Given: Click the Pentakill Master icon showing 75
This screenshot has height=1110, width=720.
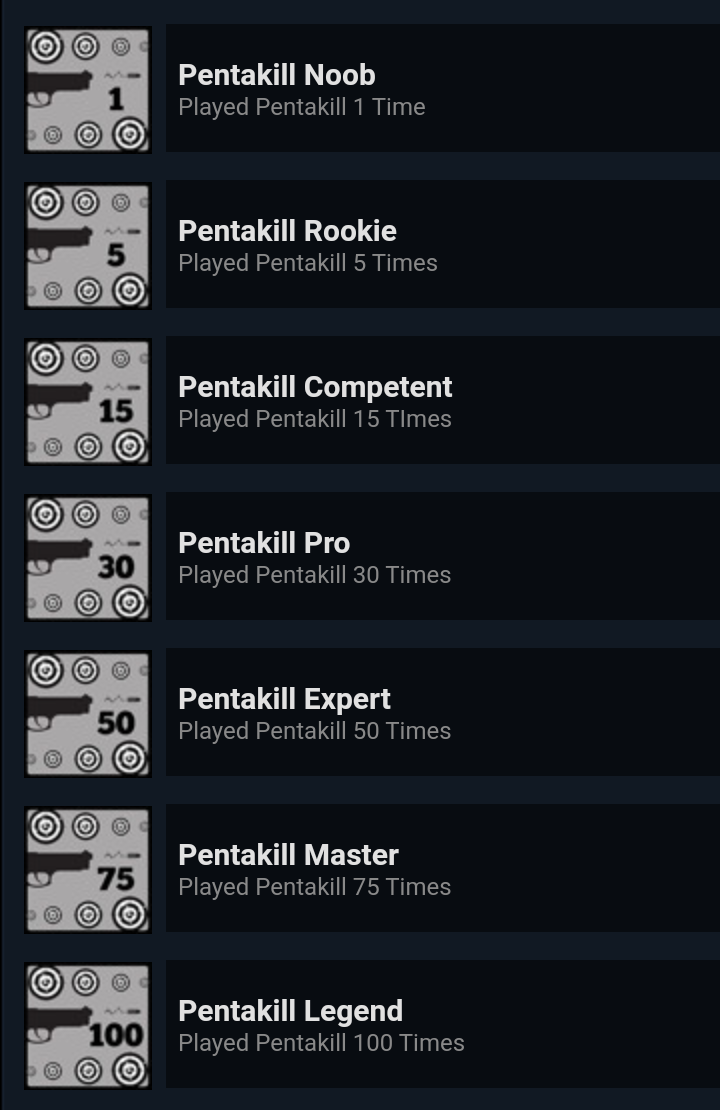Looking at the screenshot, I should pos(88,869).
